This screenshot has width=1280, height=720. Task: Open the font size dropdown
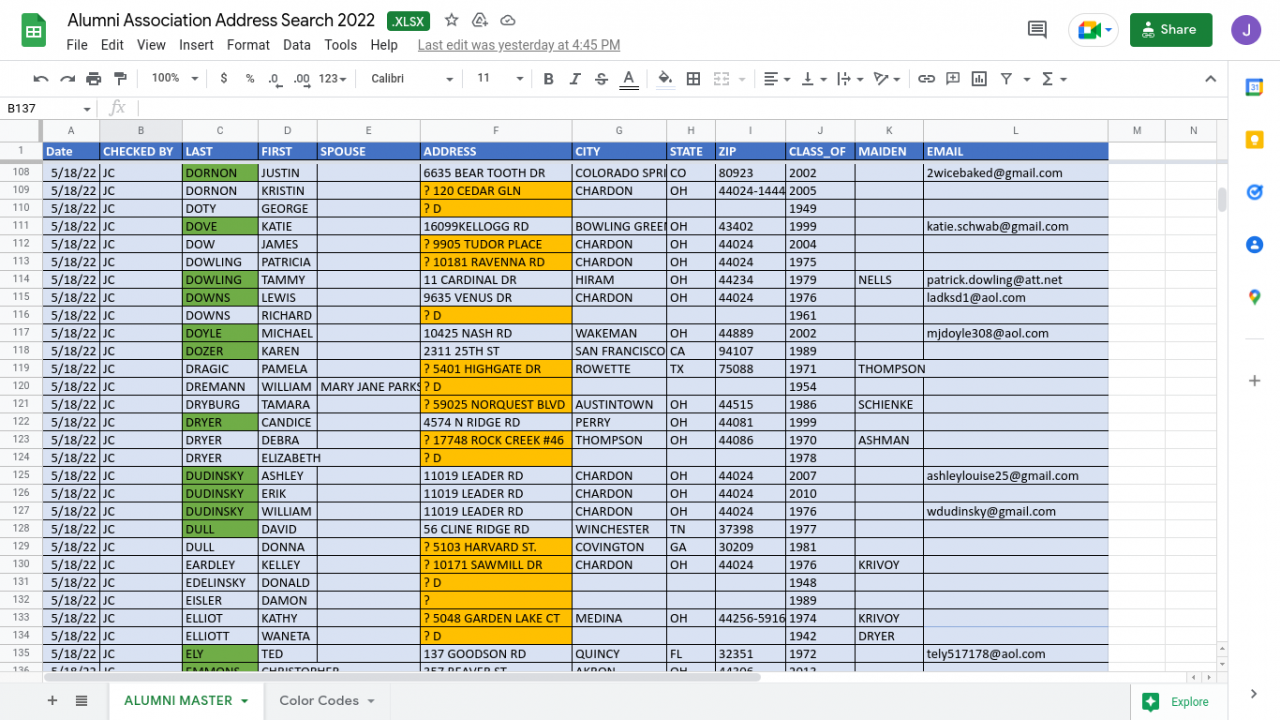(500, 79)
